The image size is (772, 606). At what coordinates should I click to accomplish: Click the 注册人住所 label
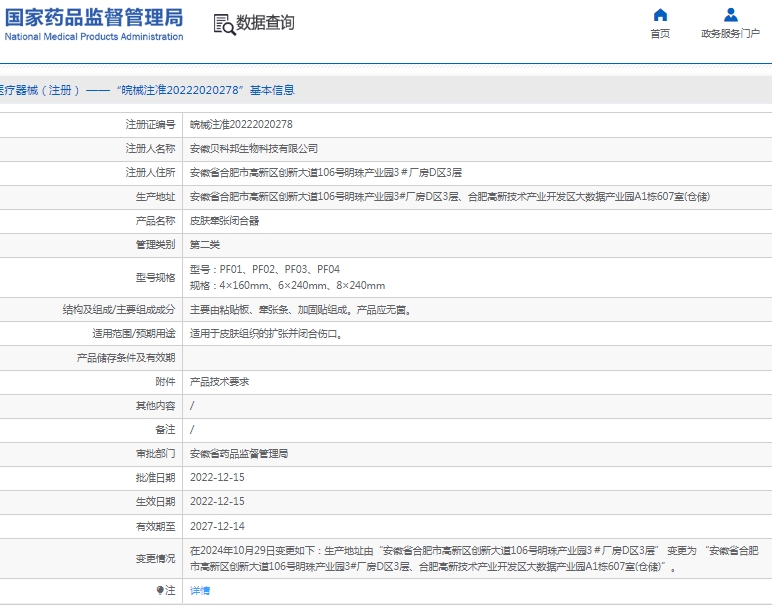(x=151, y=173)
